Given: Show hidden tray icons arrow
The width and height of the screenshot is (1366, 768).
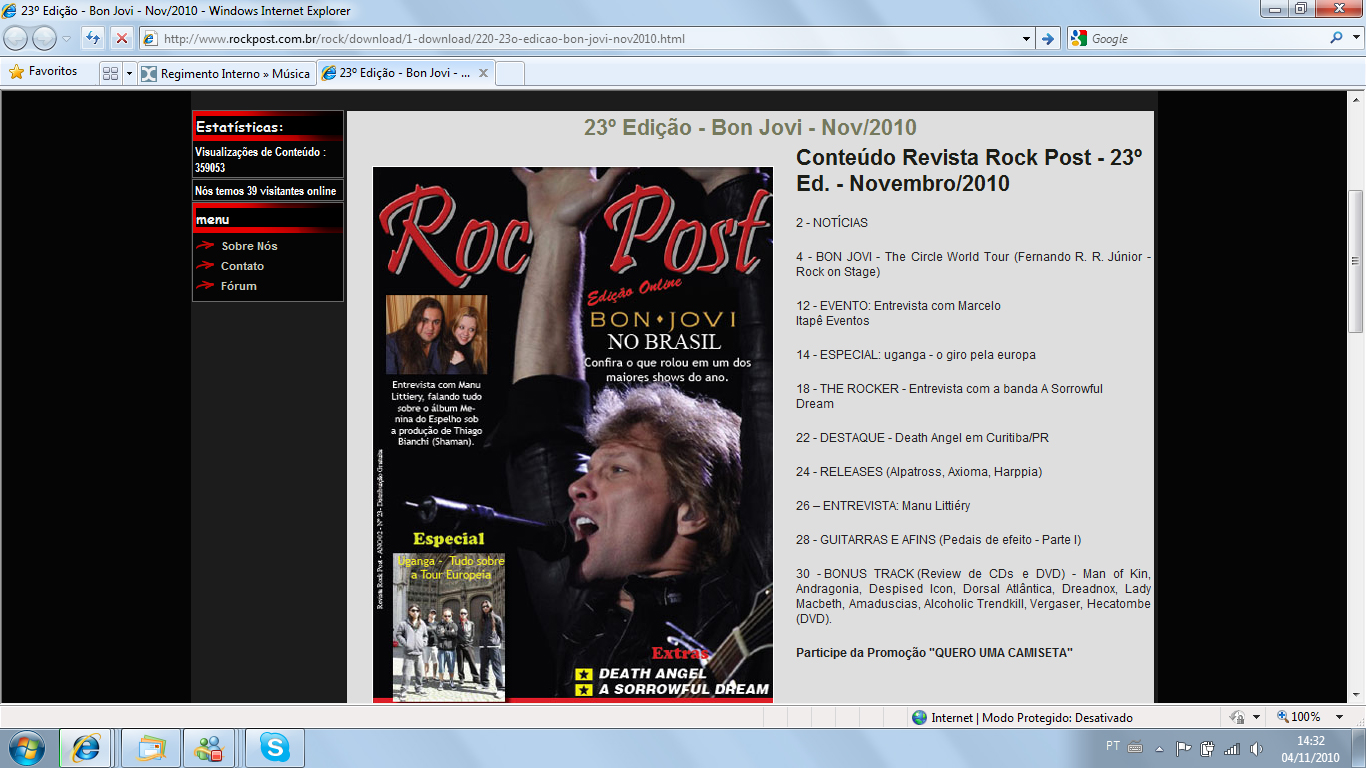Looking at the screenshot, I should tap(1159, 748).
